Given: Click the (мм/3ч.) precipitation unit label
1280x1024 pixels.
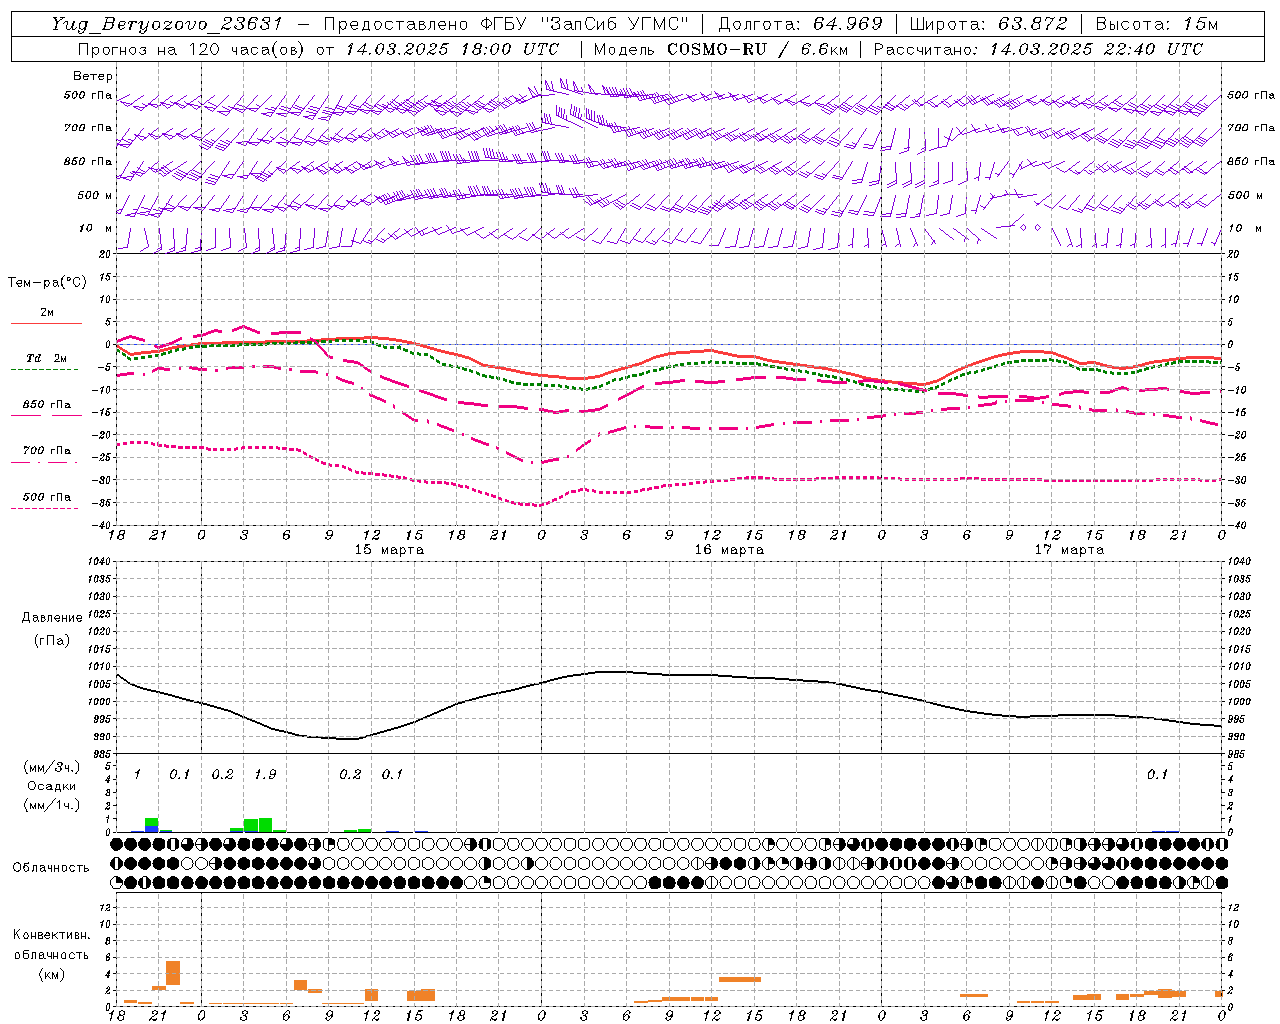Looking at the screenshot, I should point(52,767).
